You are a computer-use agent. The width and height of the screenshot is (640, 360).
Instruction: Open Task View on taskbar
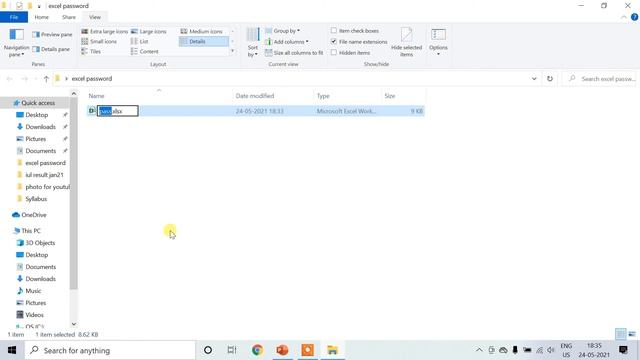(232, 350)
